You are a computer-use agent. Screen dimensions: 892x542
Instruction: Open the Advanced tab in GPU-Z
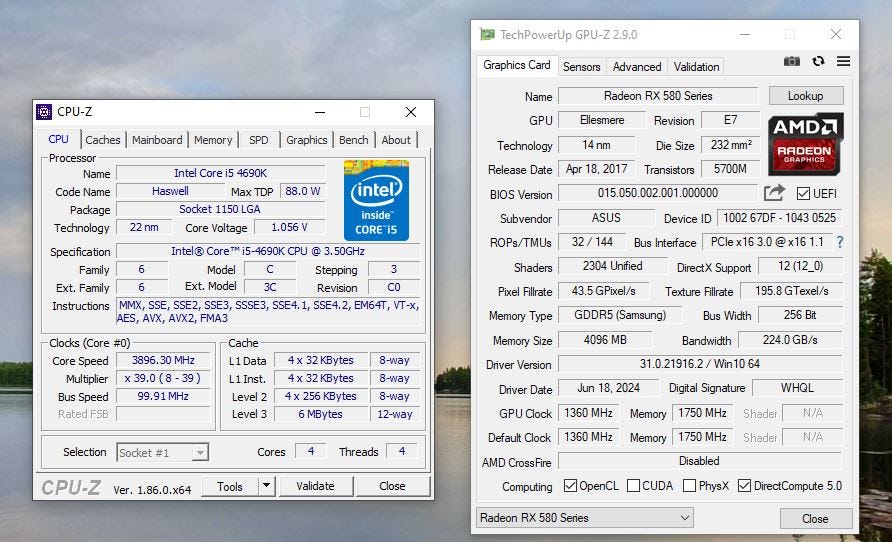(637, 67)
